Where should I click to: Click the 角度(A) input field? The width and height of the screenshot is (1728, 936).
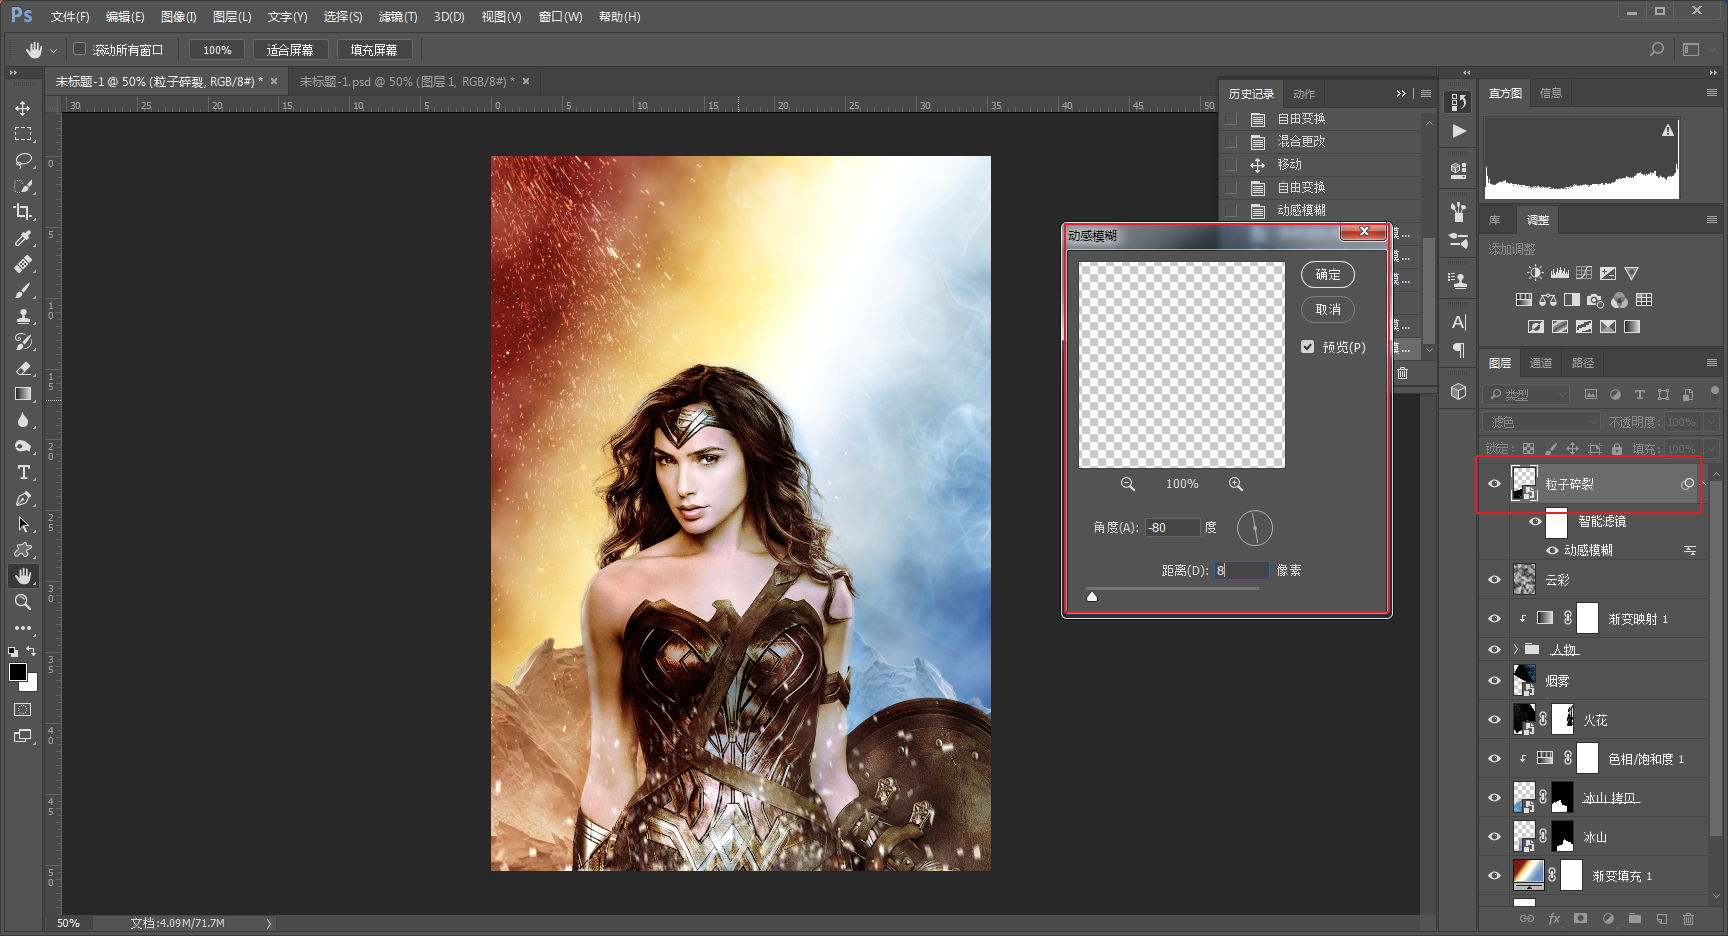1172,528
